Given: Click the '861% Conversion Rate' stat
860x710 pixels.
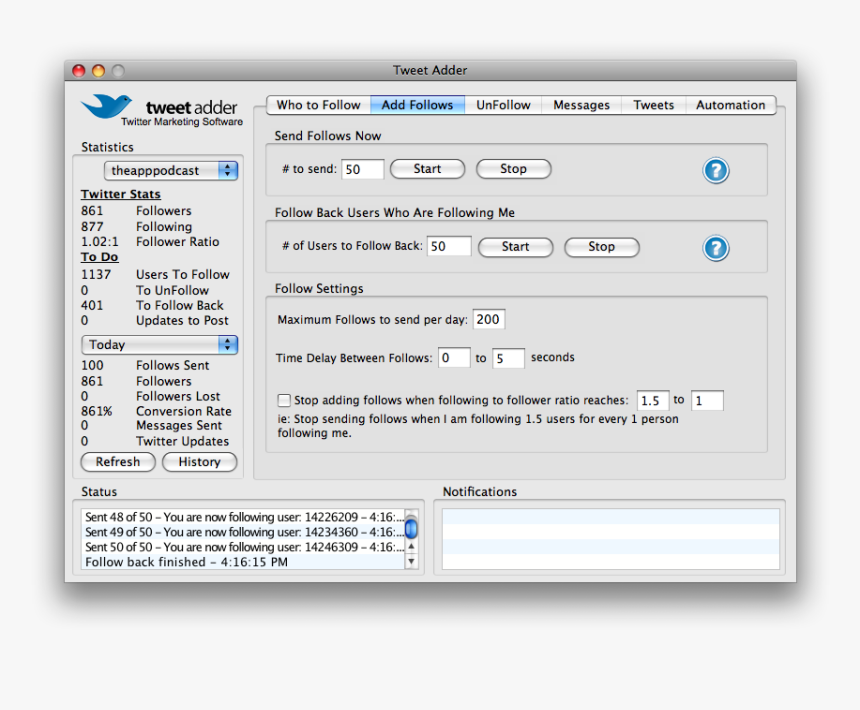Looking at the screenshot, I should [x=156, y=411].
